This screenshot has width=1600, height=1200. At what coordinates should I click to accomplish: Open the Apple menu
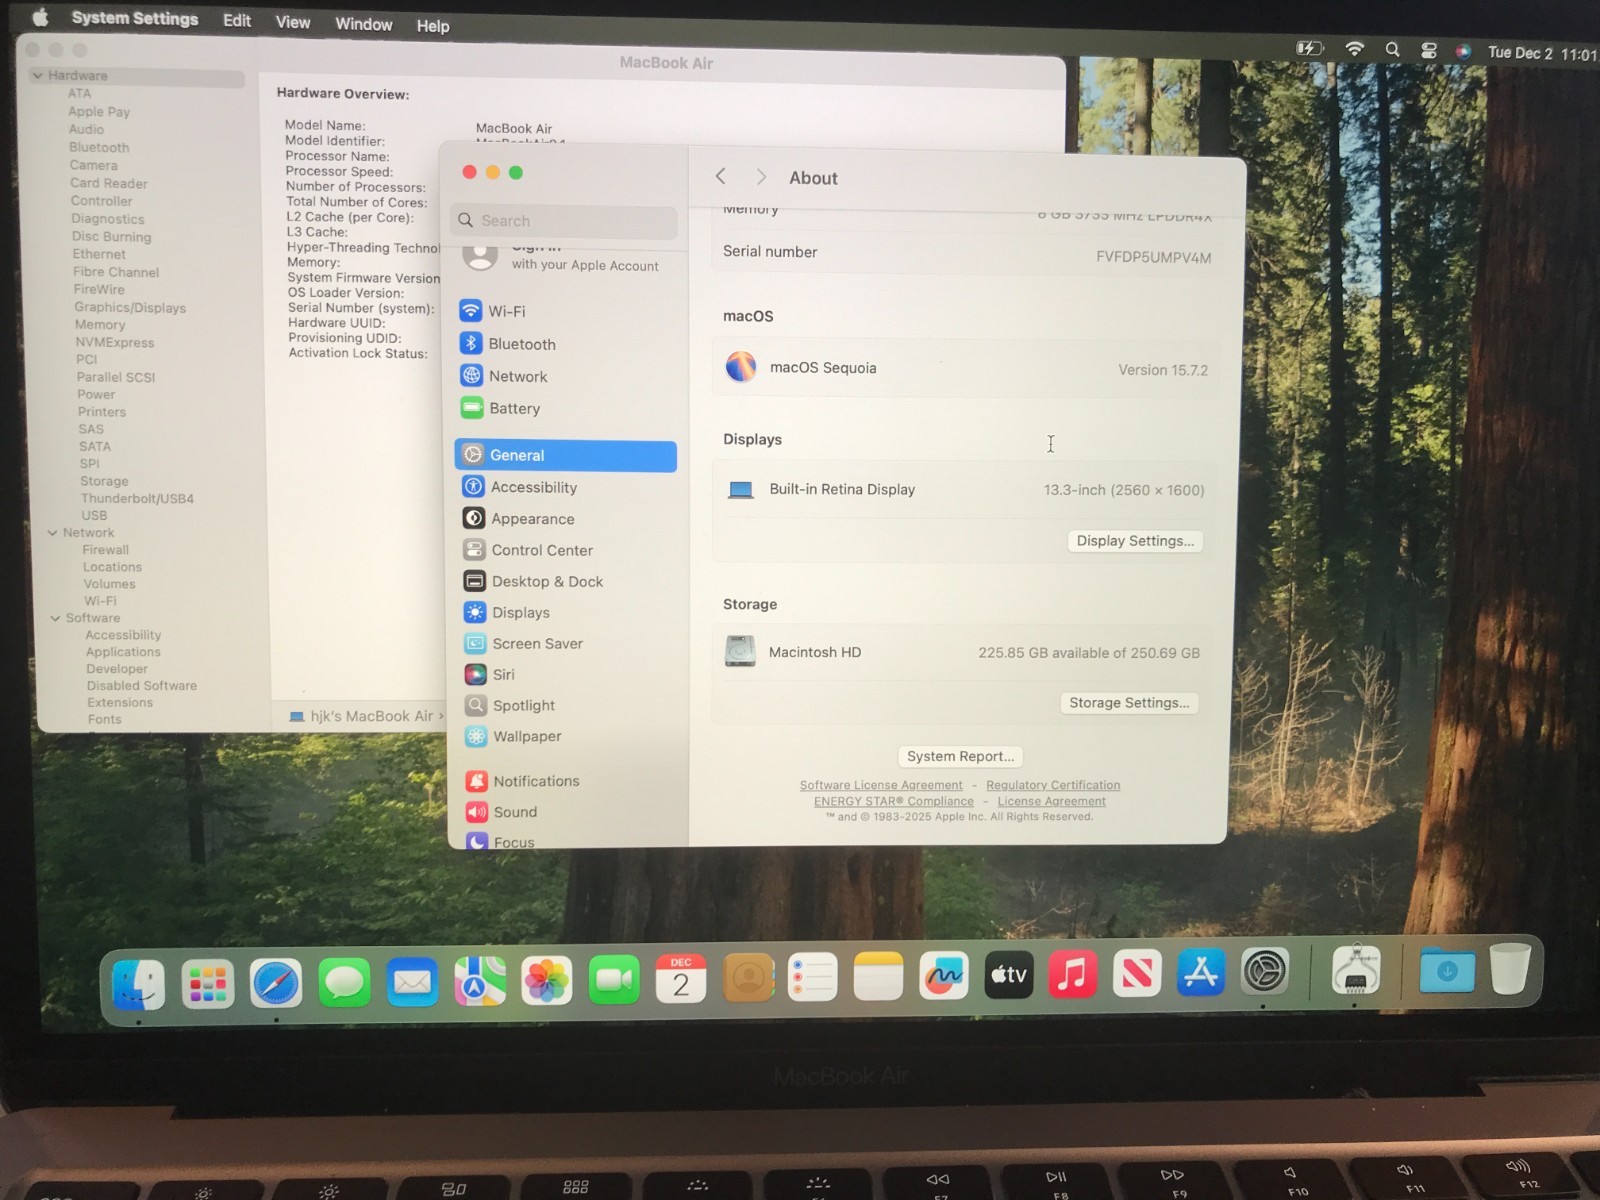(41, 17)
